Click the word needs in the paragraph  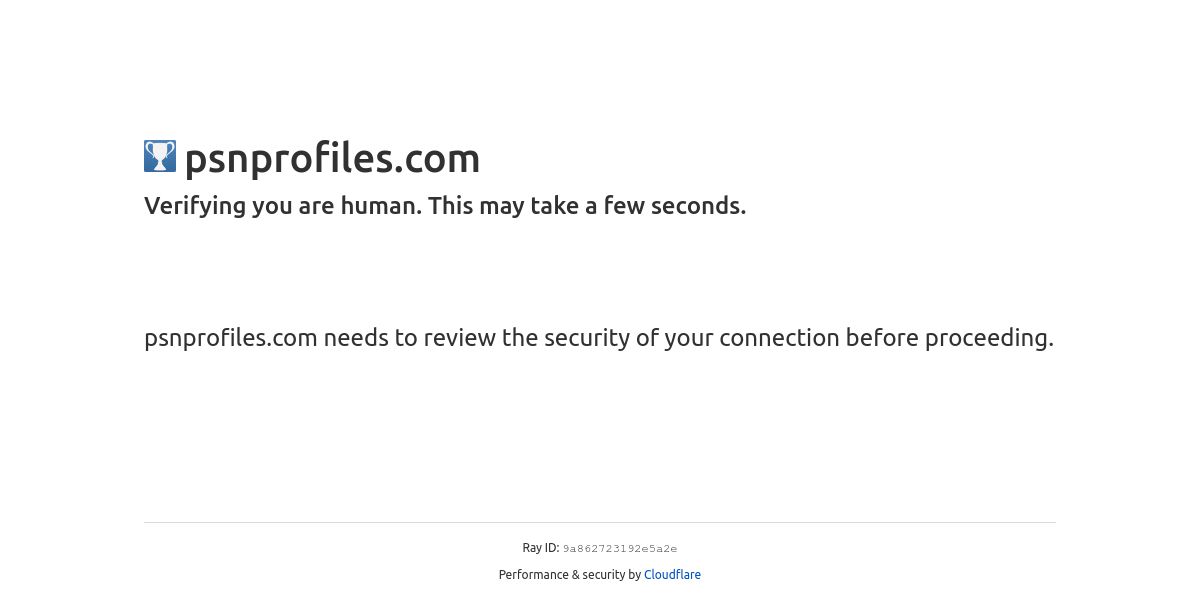[356, 338]
